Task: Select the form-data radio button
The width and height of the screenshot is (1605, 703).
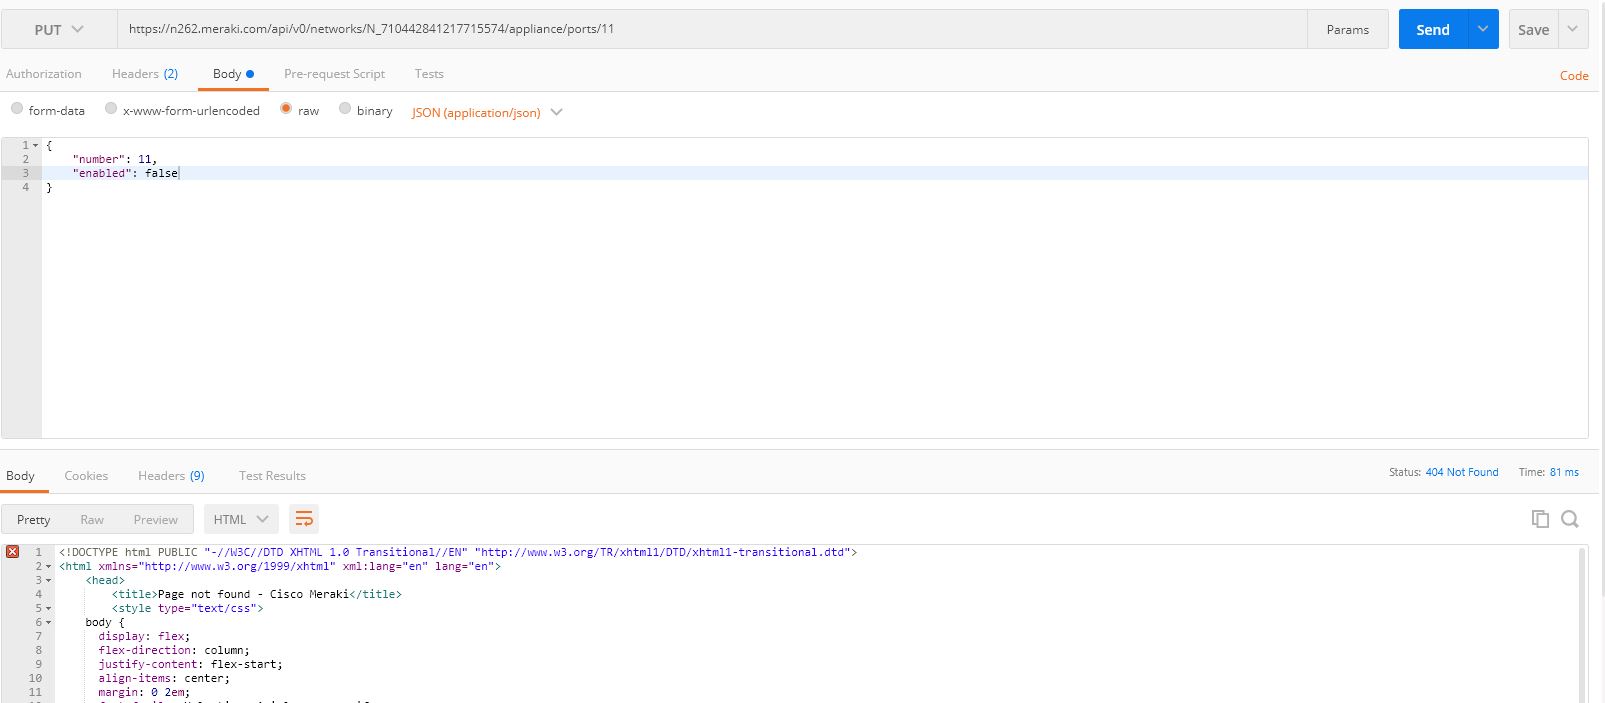Action: [17, 109]
